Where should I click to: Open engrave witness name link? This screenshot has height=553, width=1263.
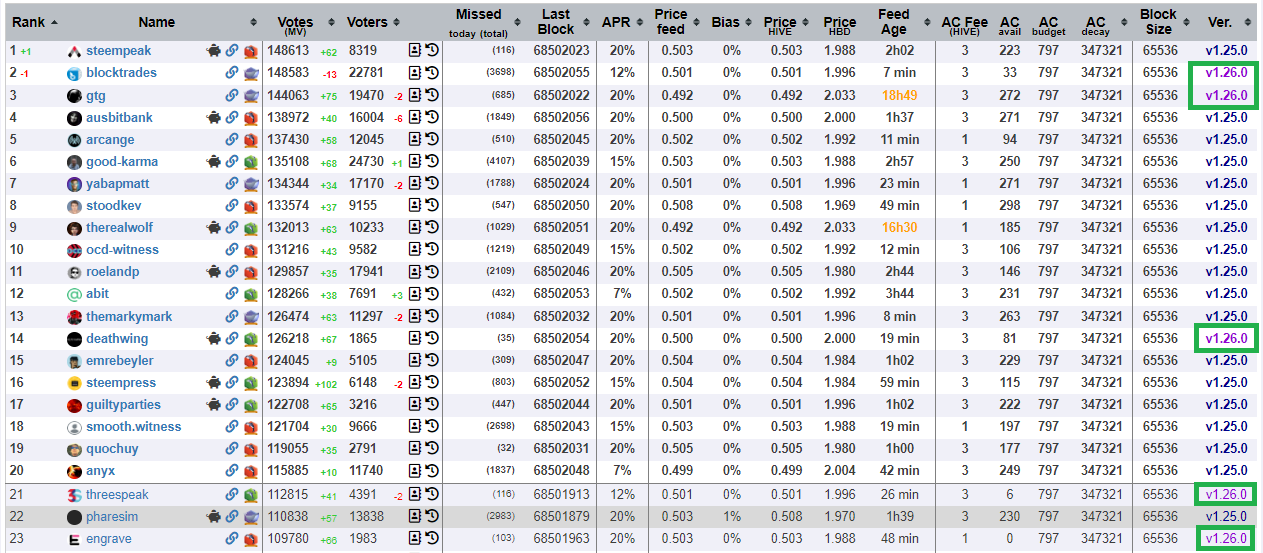coord(109,538)
